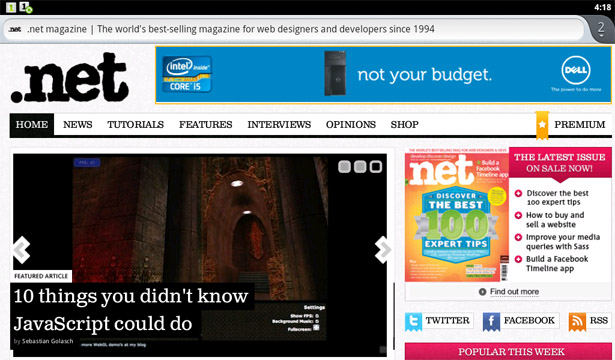This screenshot has width=615, height=360.
Task: Click the gold star Premium ribbon icon
Action: click(542, 125)
